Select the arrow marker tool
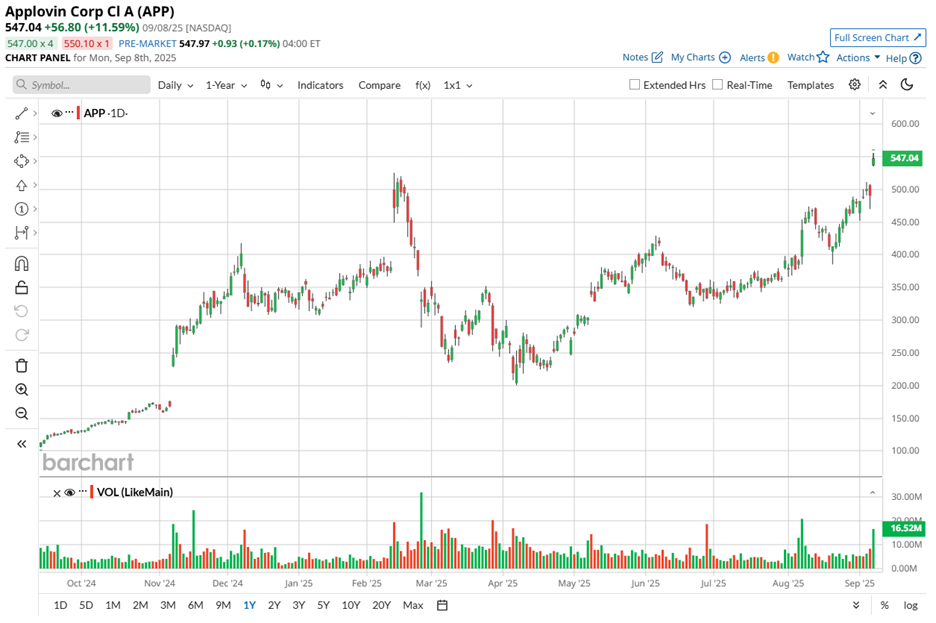The image size is (936, 623). tap(21, 186)
